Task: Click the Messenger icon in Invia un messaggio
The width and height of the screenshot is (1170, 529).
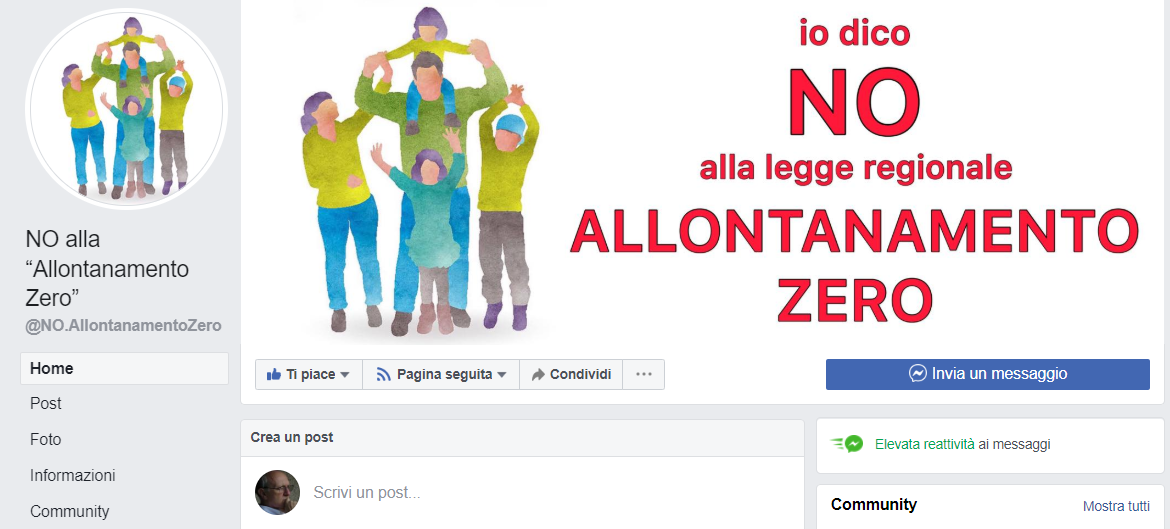Action: click(918, 374)
